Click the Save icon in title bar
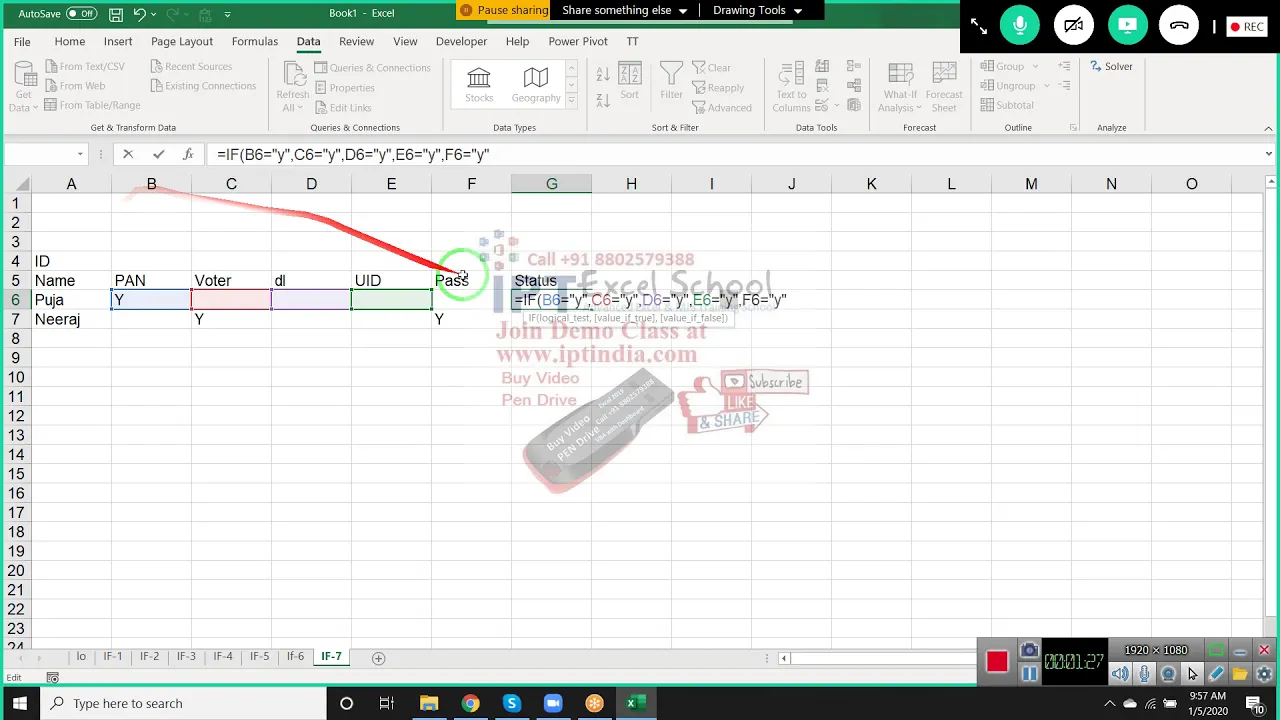This screenshot has height=720, width=1280. [116, 14]
